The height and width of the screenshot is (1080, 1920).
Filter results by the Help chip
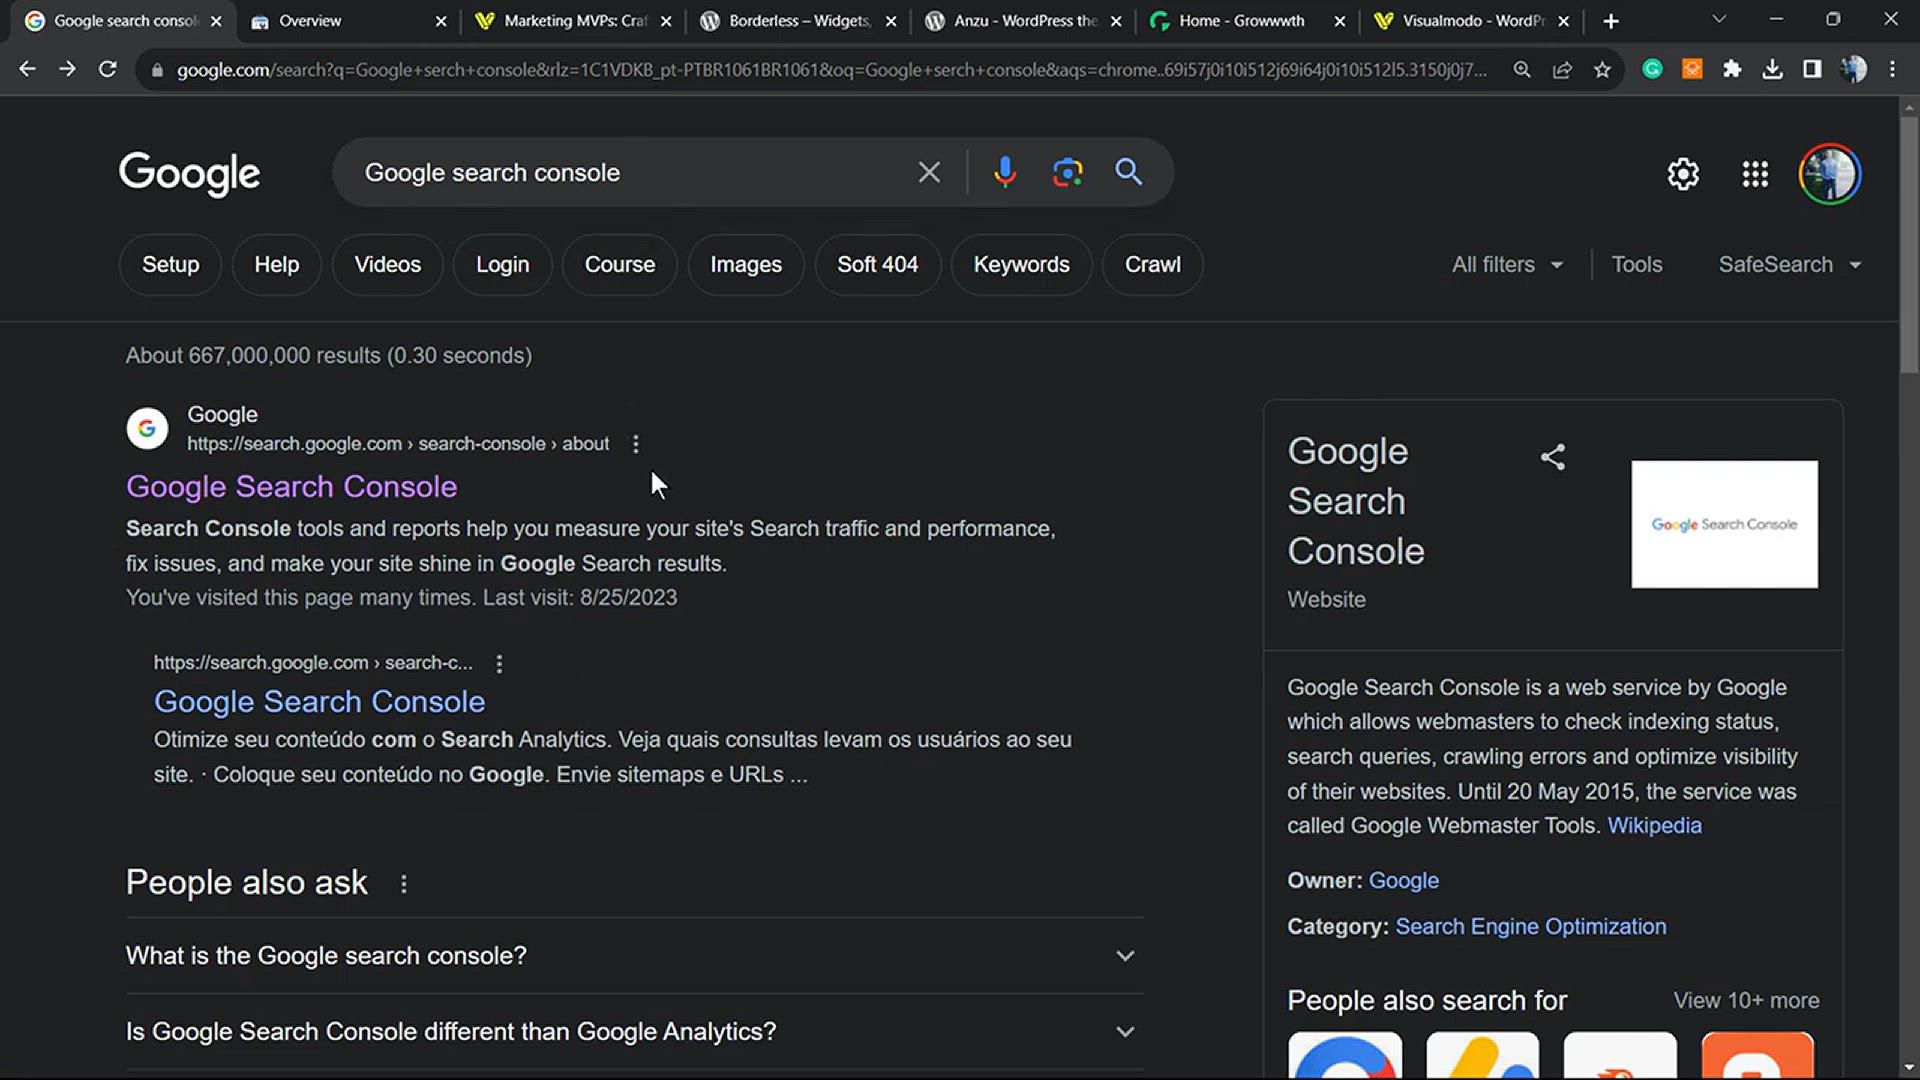pyautogui.click(x=277, y=265)
